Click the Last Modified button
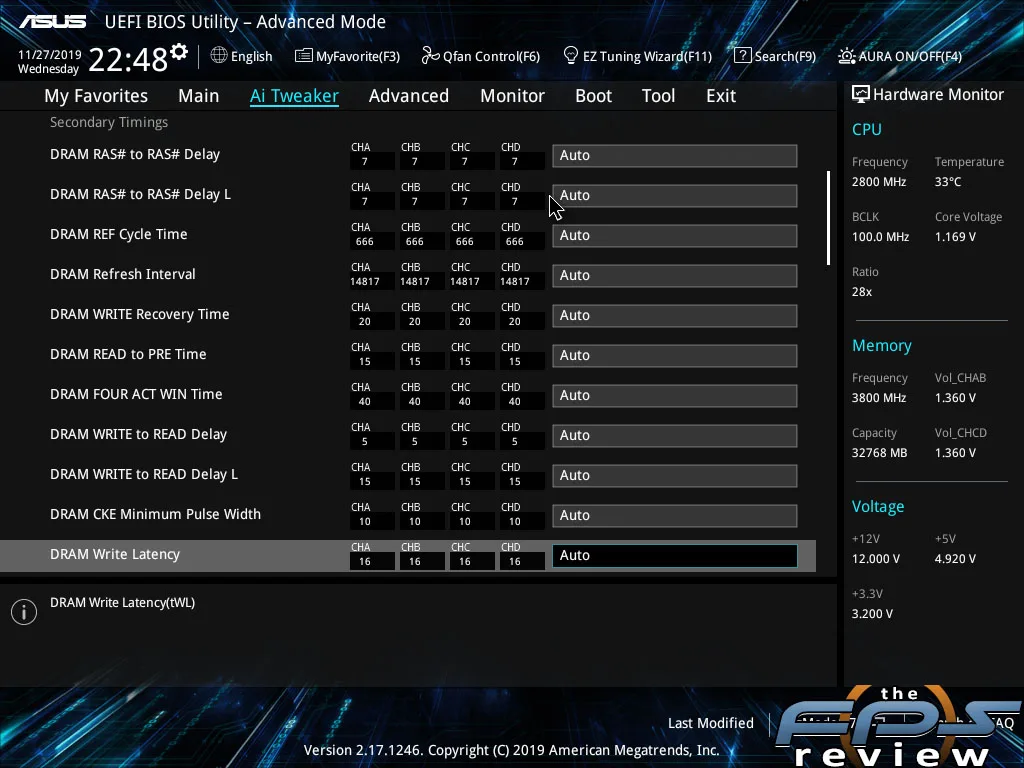The height and width of the screenshot is (768, 1024). tap(711, 723)
